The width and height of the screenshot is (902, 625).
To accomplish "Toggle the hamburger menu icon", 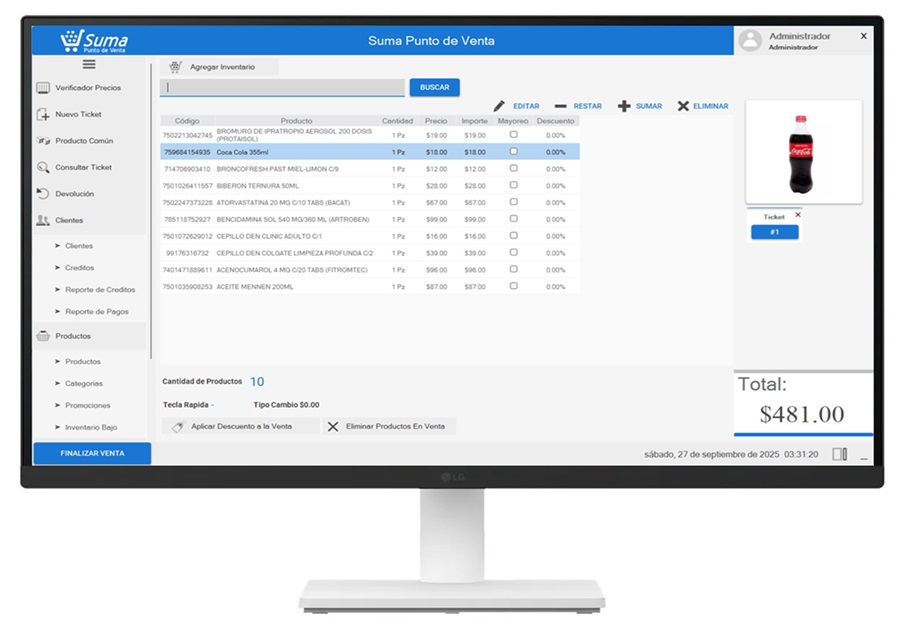I will click(89, 64).
